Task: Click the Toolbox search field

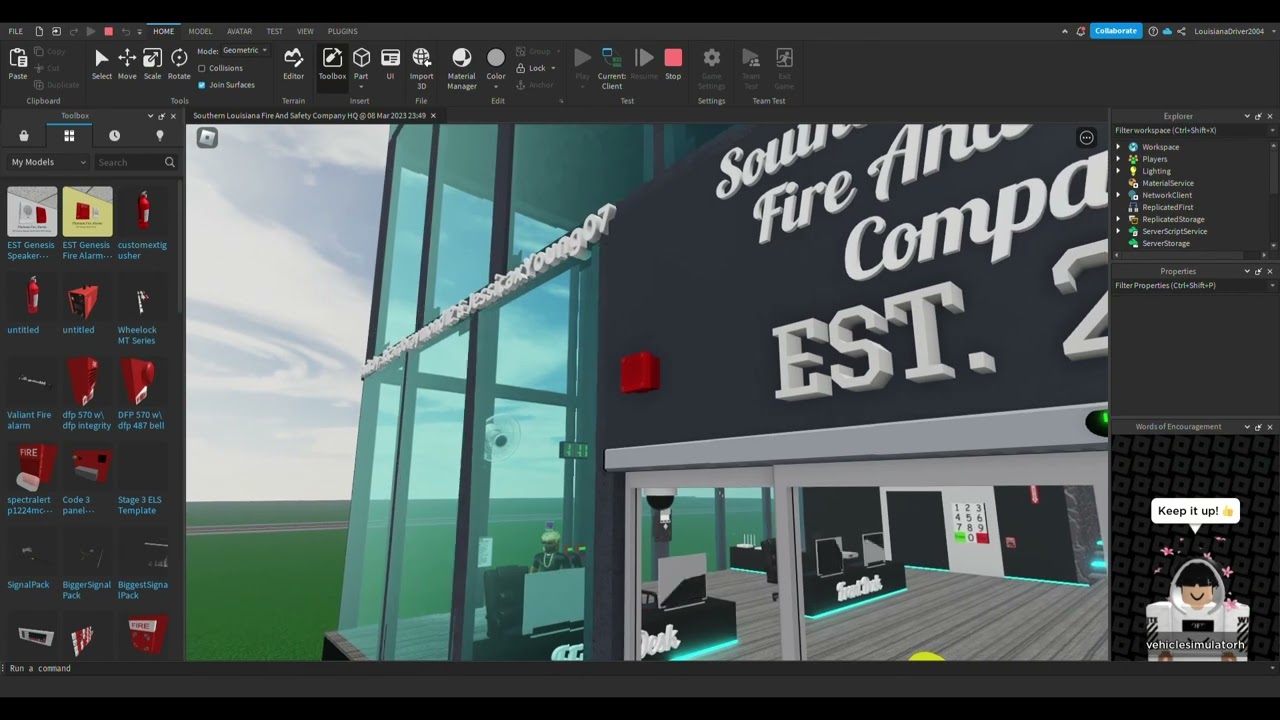Action: coord(130,162)
